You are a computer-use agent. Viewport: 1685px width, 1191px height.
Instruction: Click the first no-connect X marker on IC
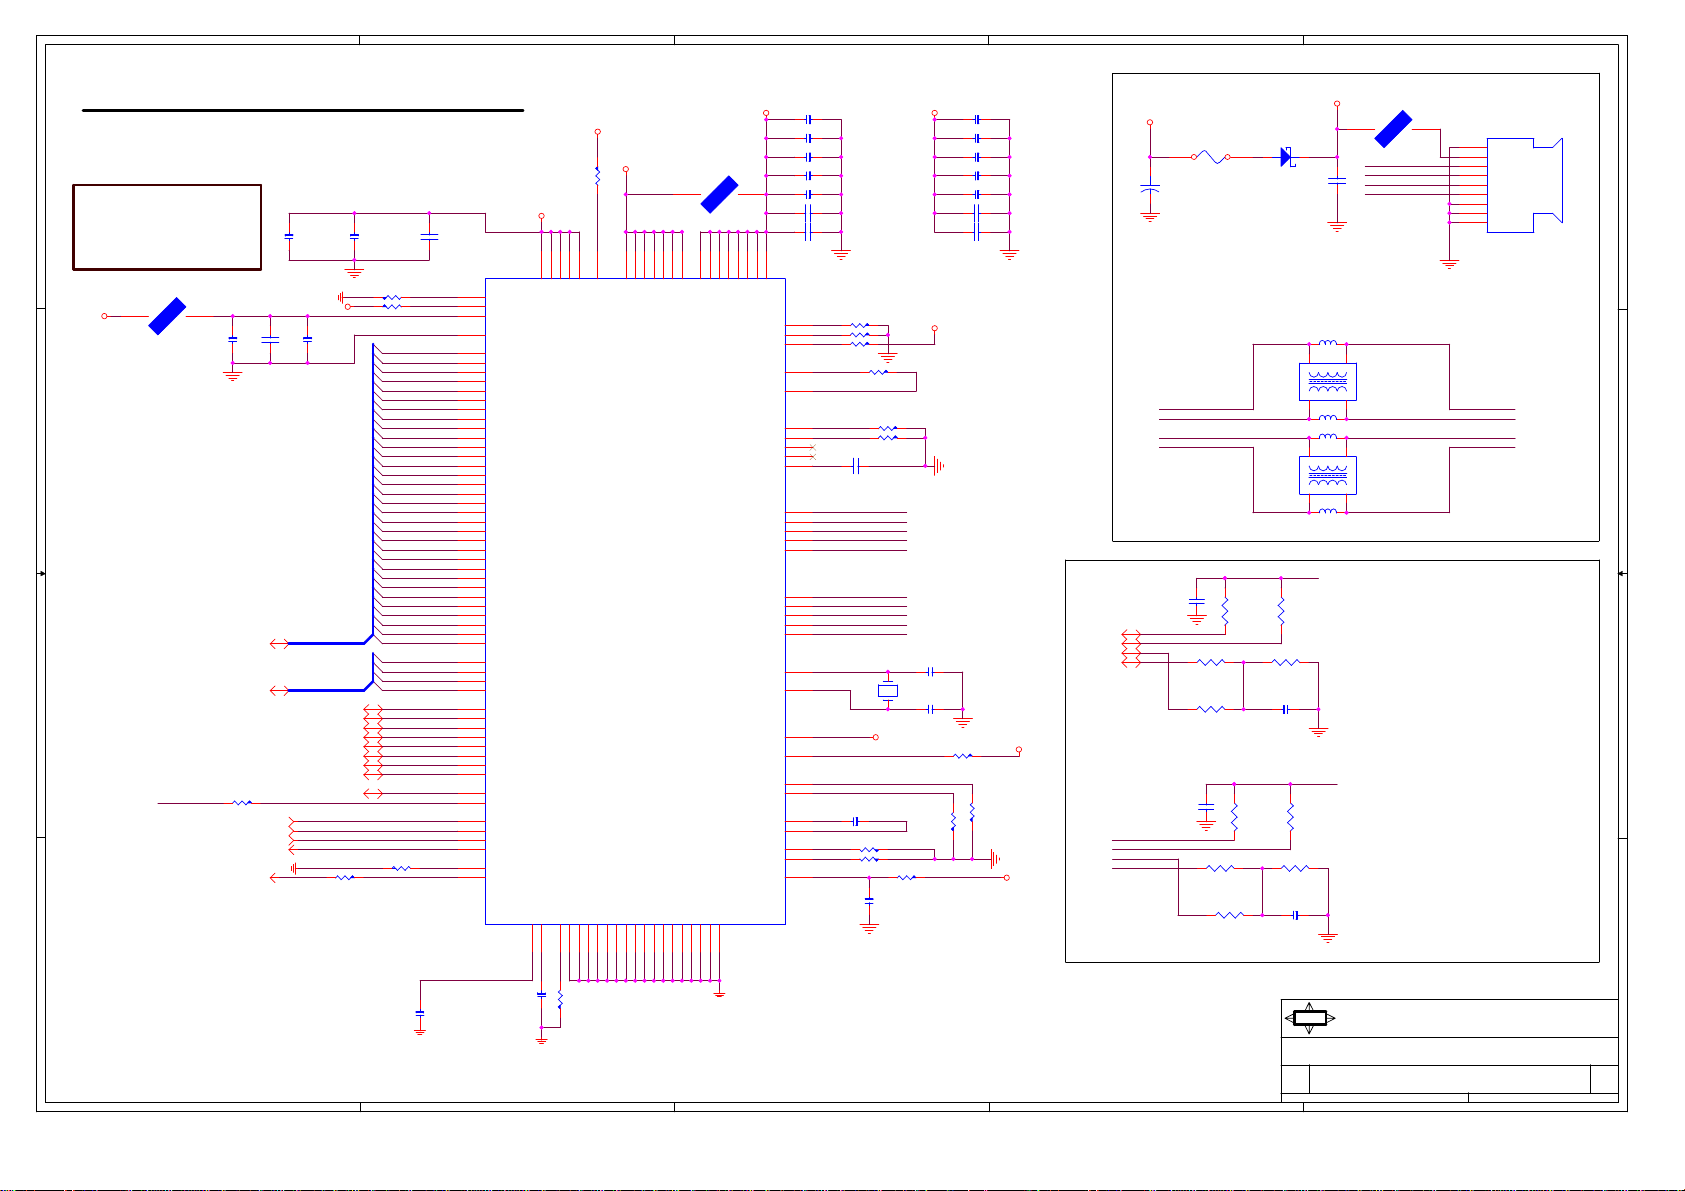pyautogui.click(x=812, y=447)
